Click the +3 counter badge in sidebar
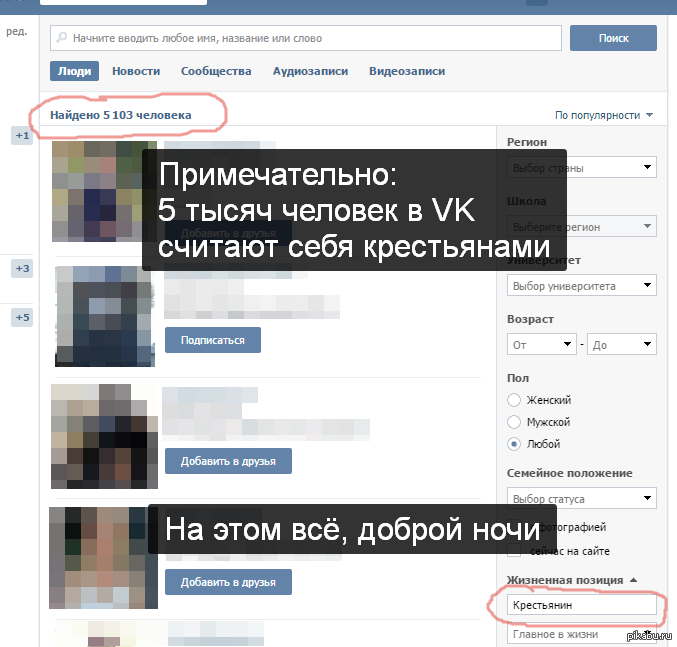Image resolution: width=677 pixels, height=647 pixels. tap(22, 268)
